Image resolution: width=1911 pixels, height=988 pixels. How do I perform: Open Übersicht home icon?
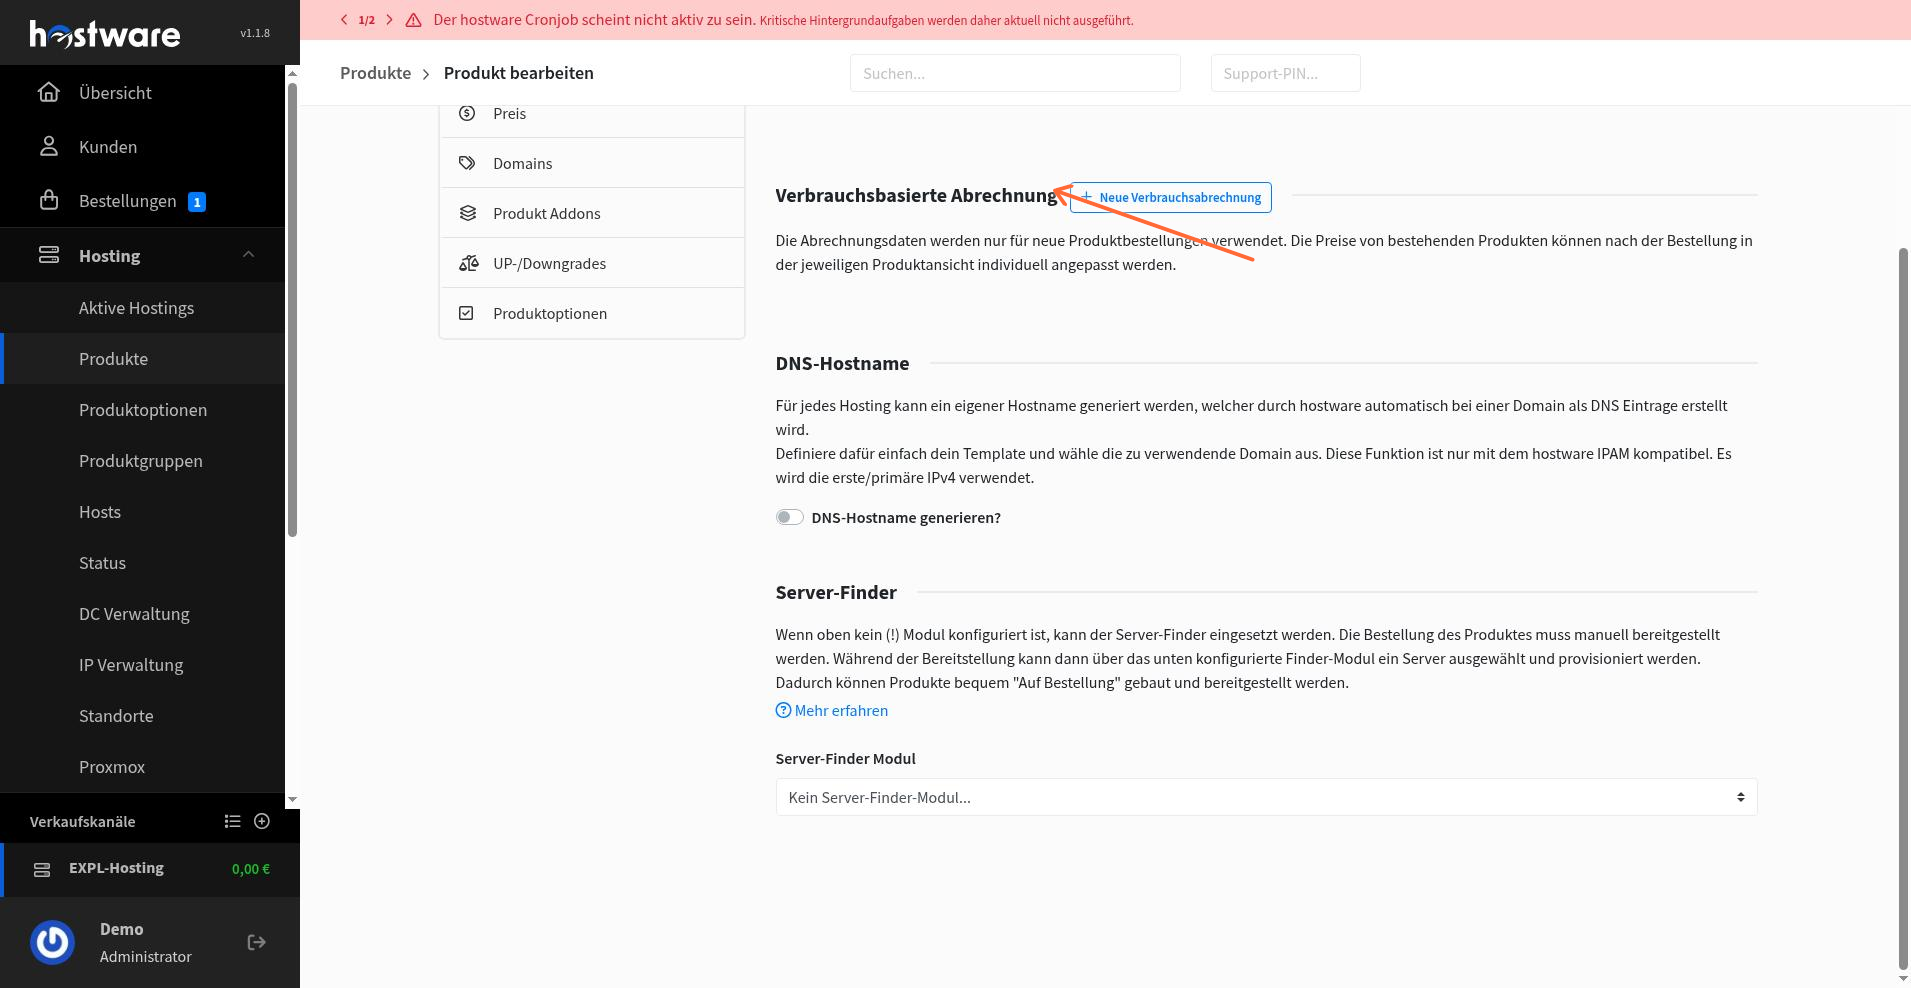pos(48,92)
